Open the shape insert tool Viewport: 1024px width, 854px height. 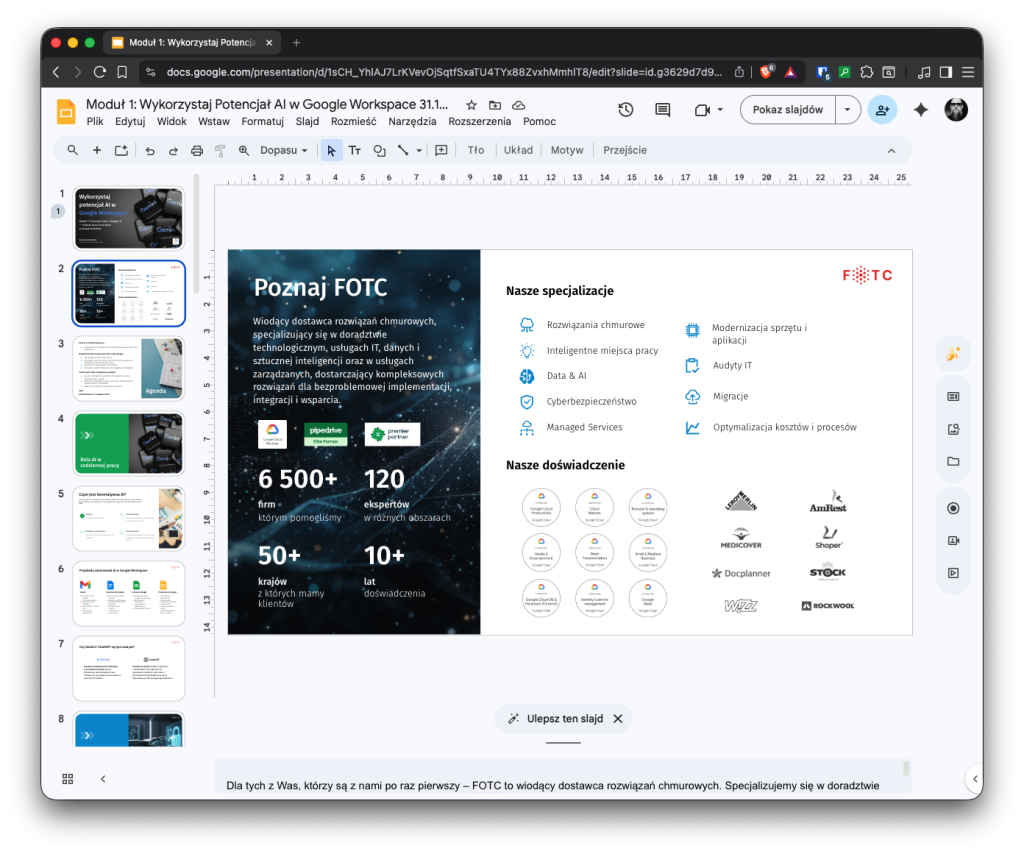379,150
